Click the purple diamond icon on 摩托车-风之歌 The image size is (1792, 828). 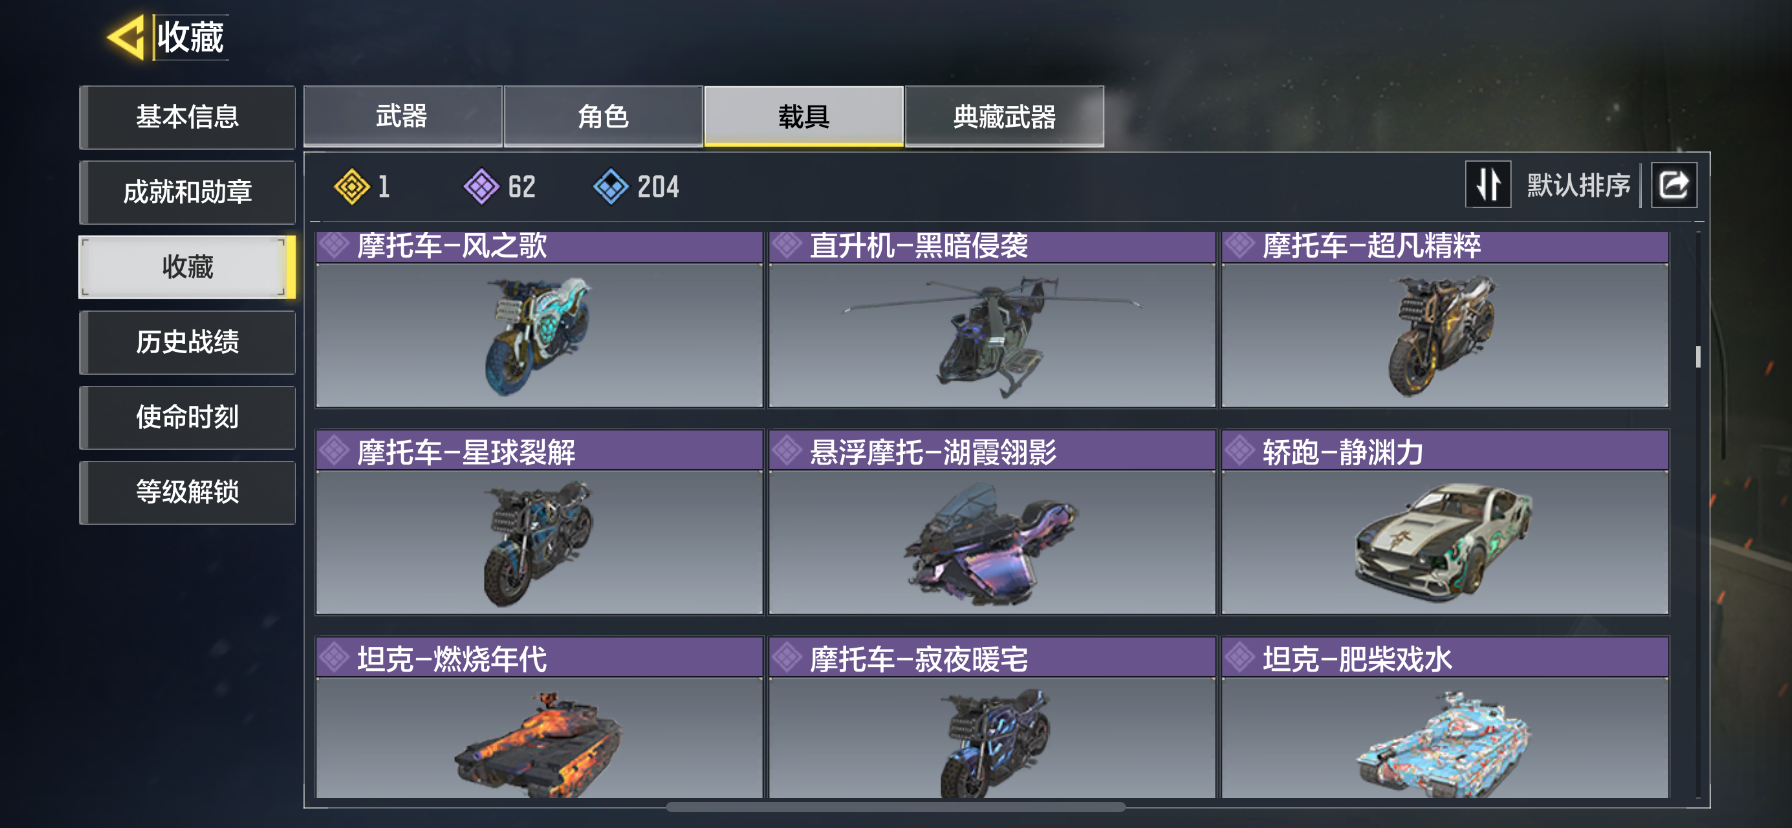tap(334, 245)
